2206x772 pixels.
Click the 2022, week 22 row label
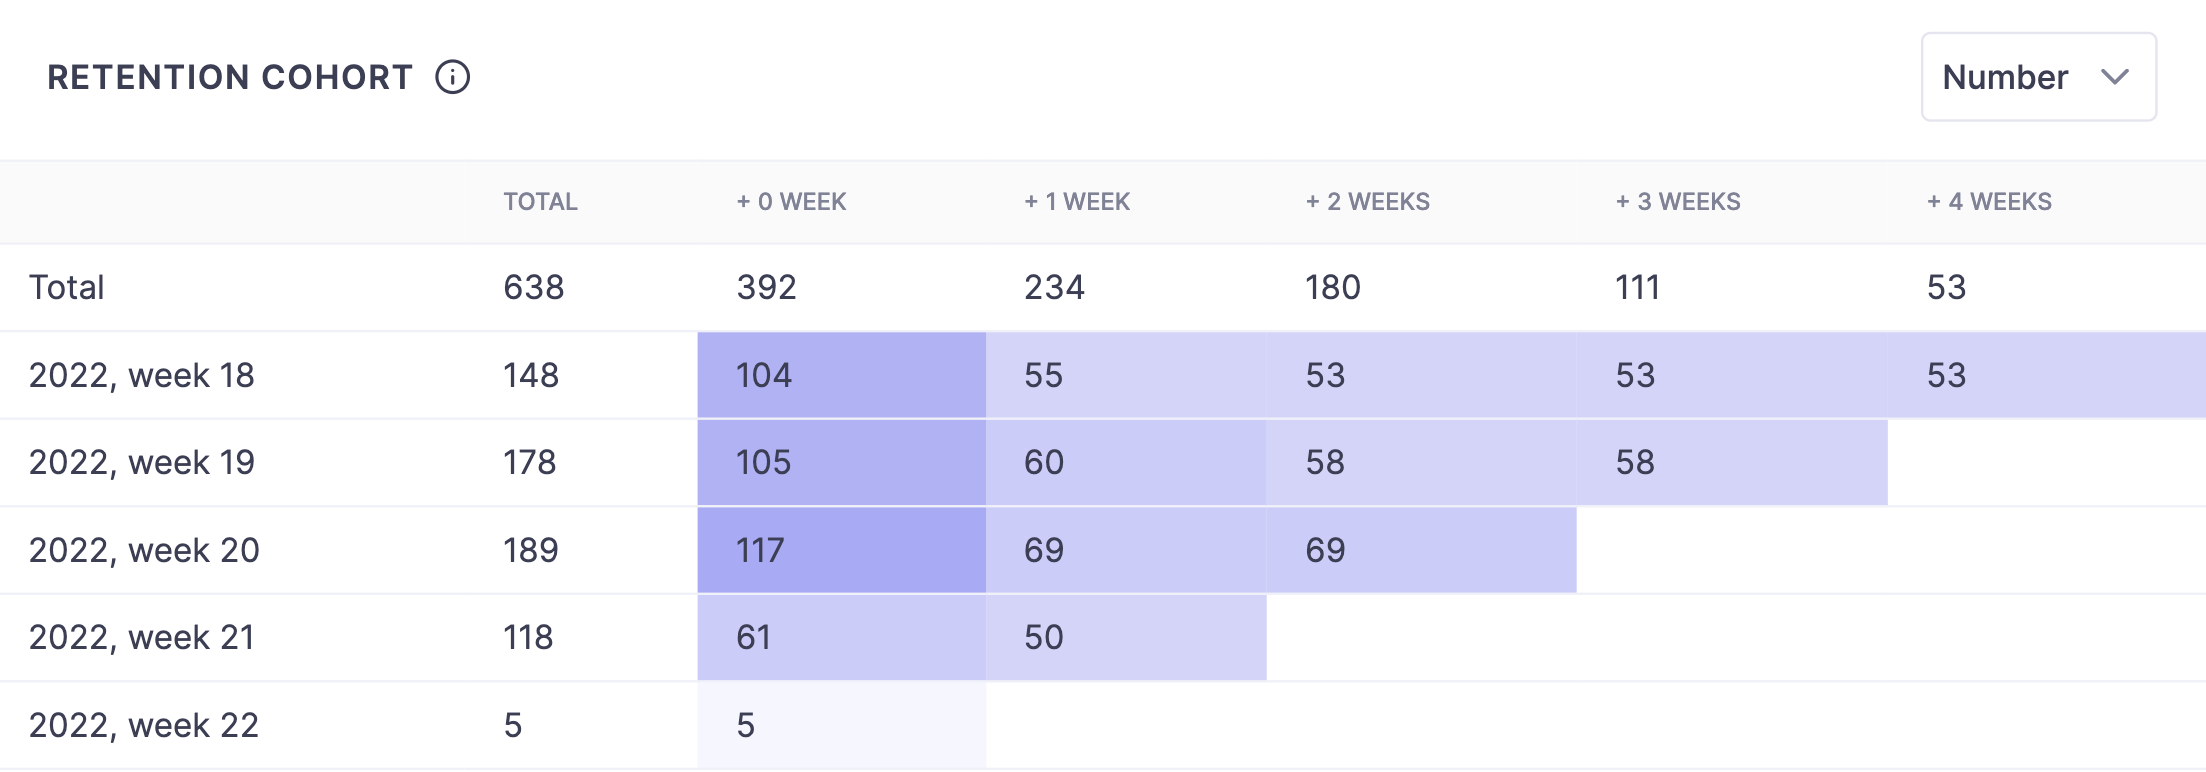[x=142, y=724]
